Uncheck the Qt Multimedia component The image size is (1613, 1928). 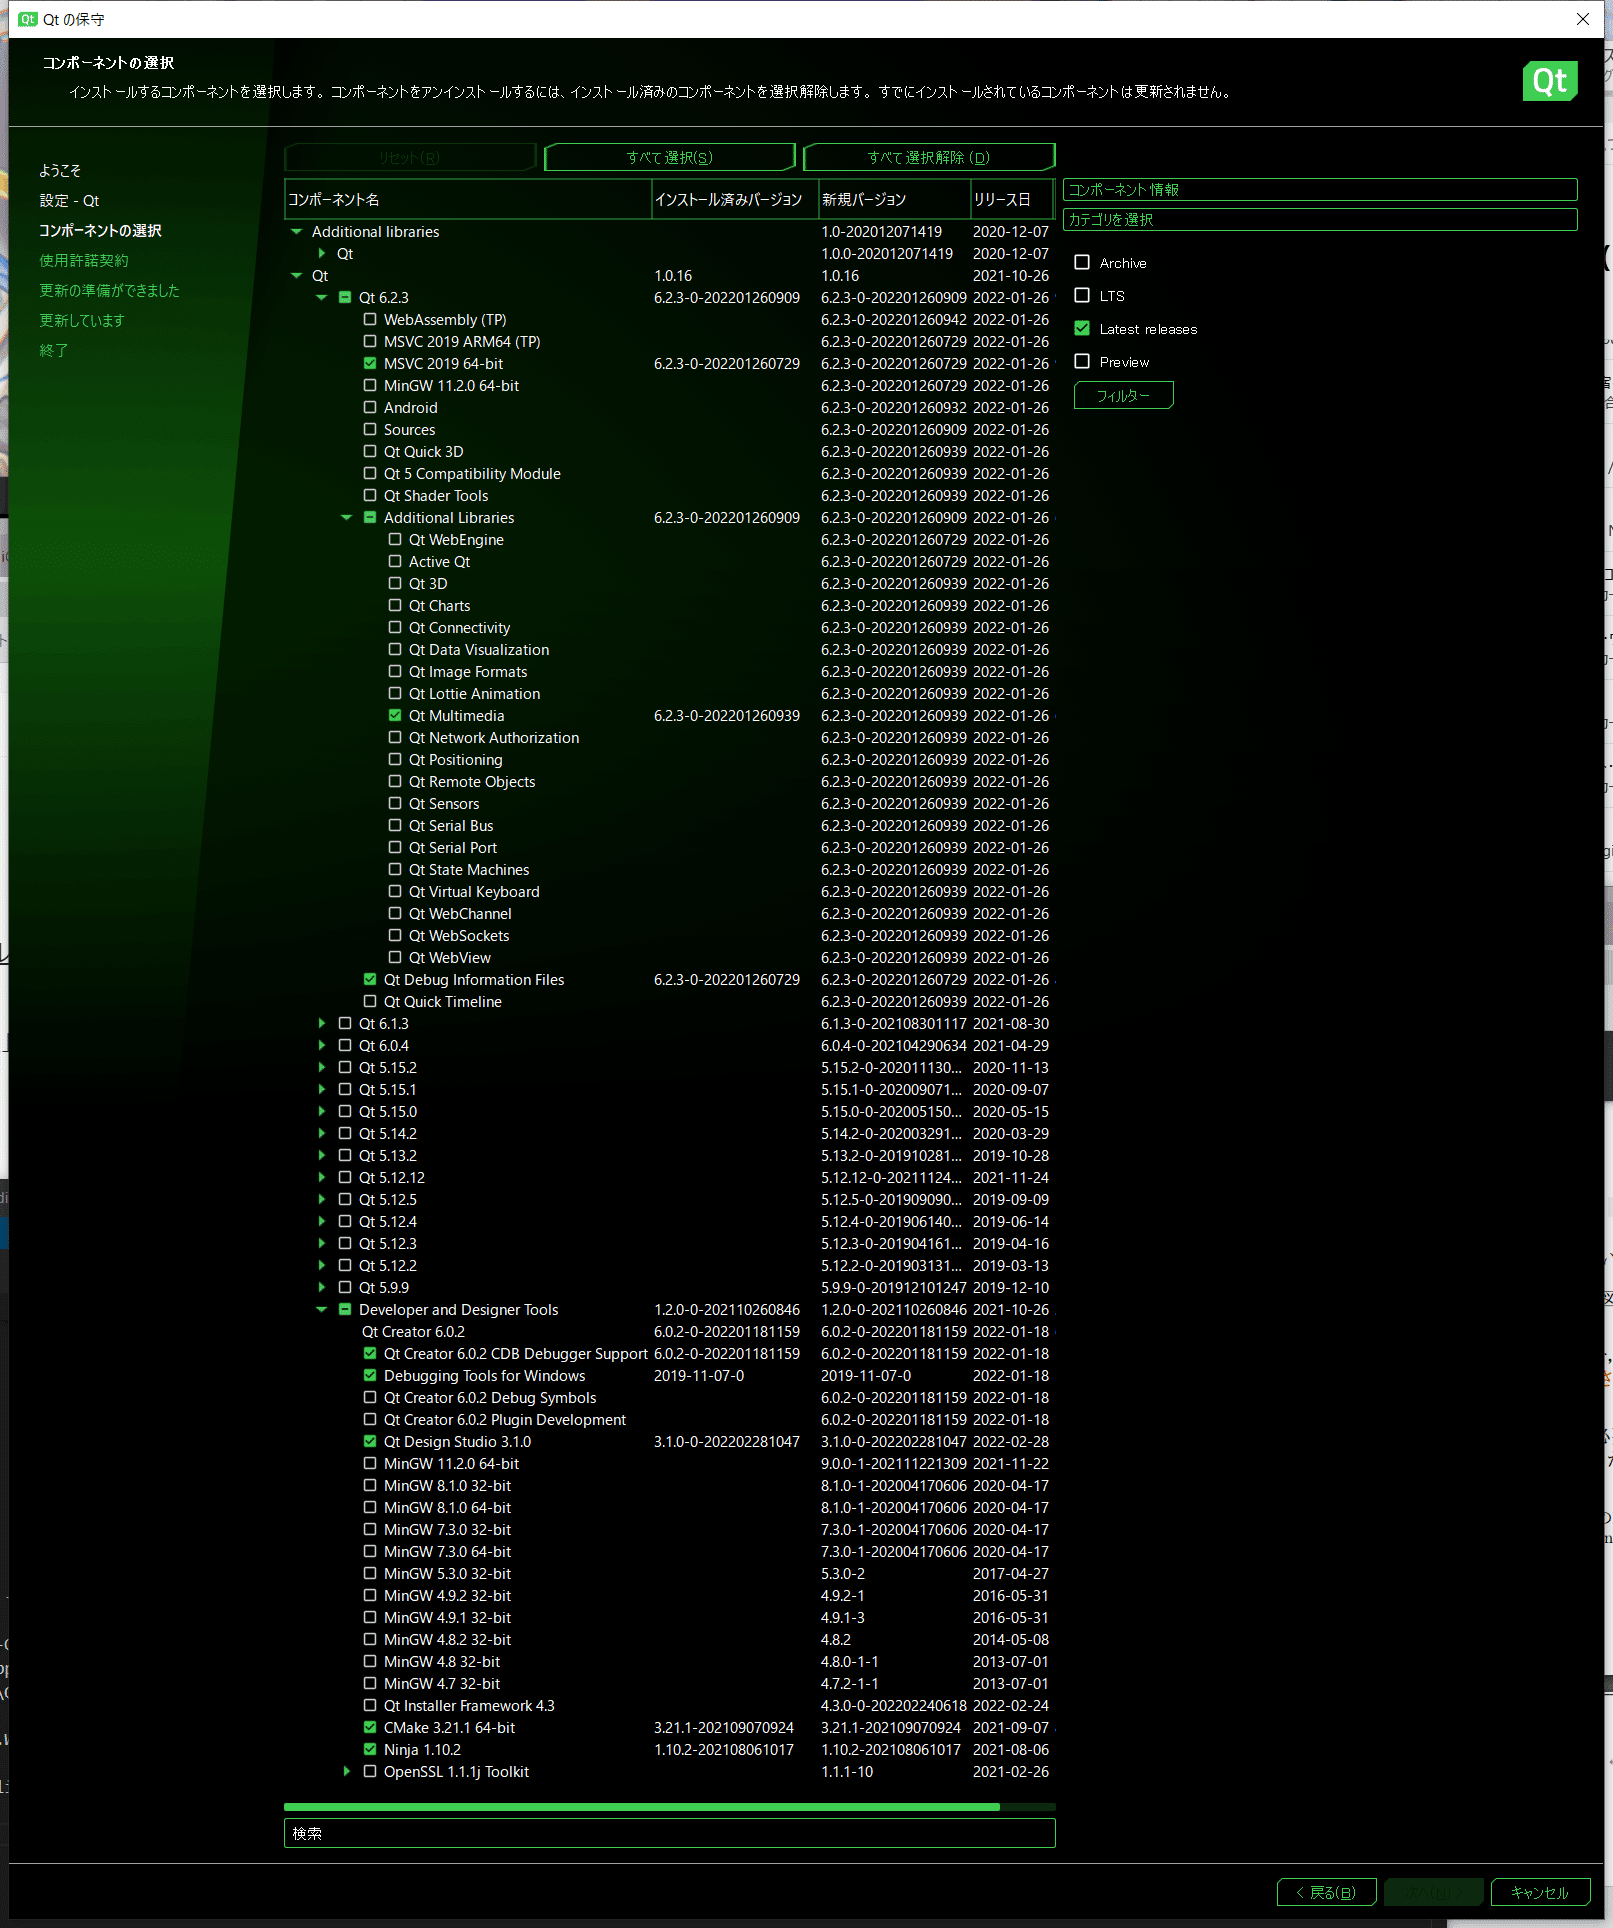click(x=395, y=715)
